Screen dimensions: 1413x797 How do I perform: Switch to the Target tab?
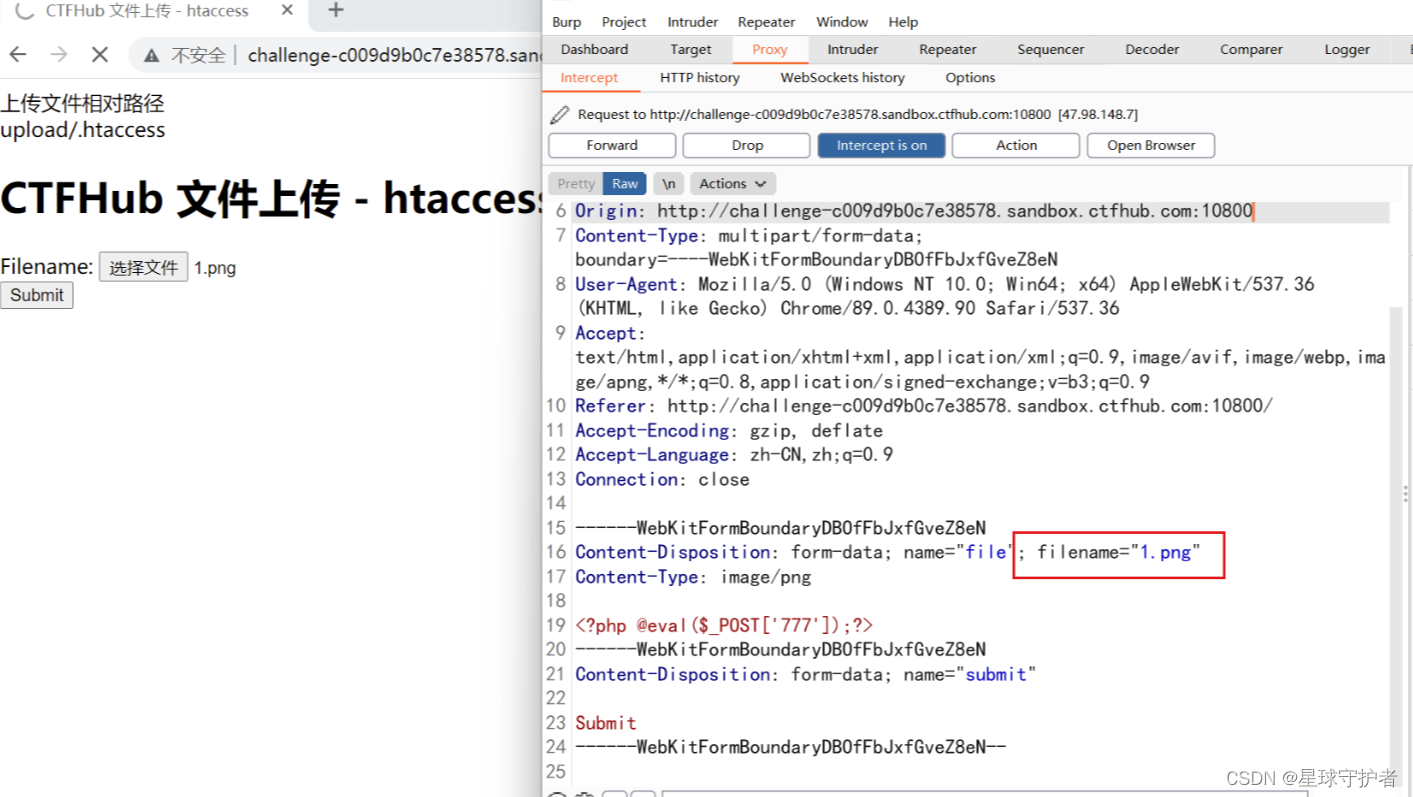pos(691,49)
